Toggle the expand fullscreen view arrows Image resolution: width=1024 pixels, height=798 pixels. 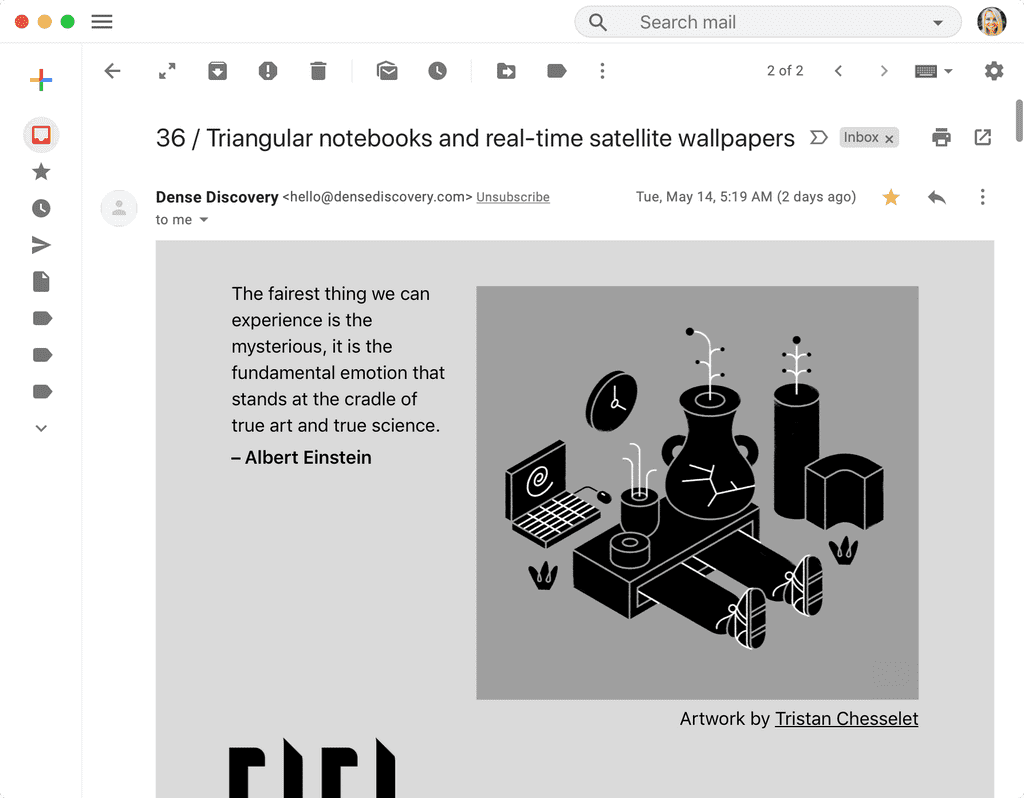point(167,71)
